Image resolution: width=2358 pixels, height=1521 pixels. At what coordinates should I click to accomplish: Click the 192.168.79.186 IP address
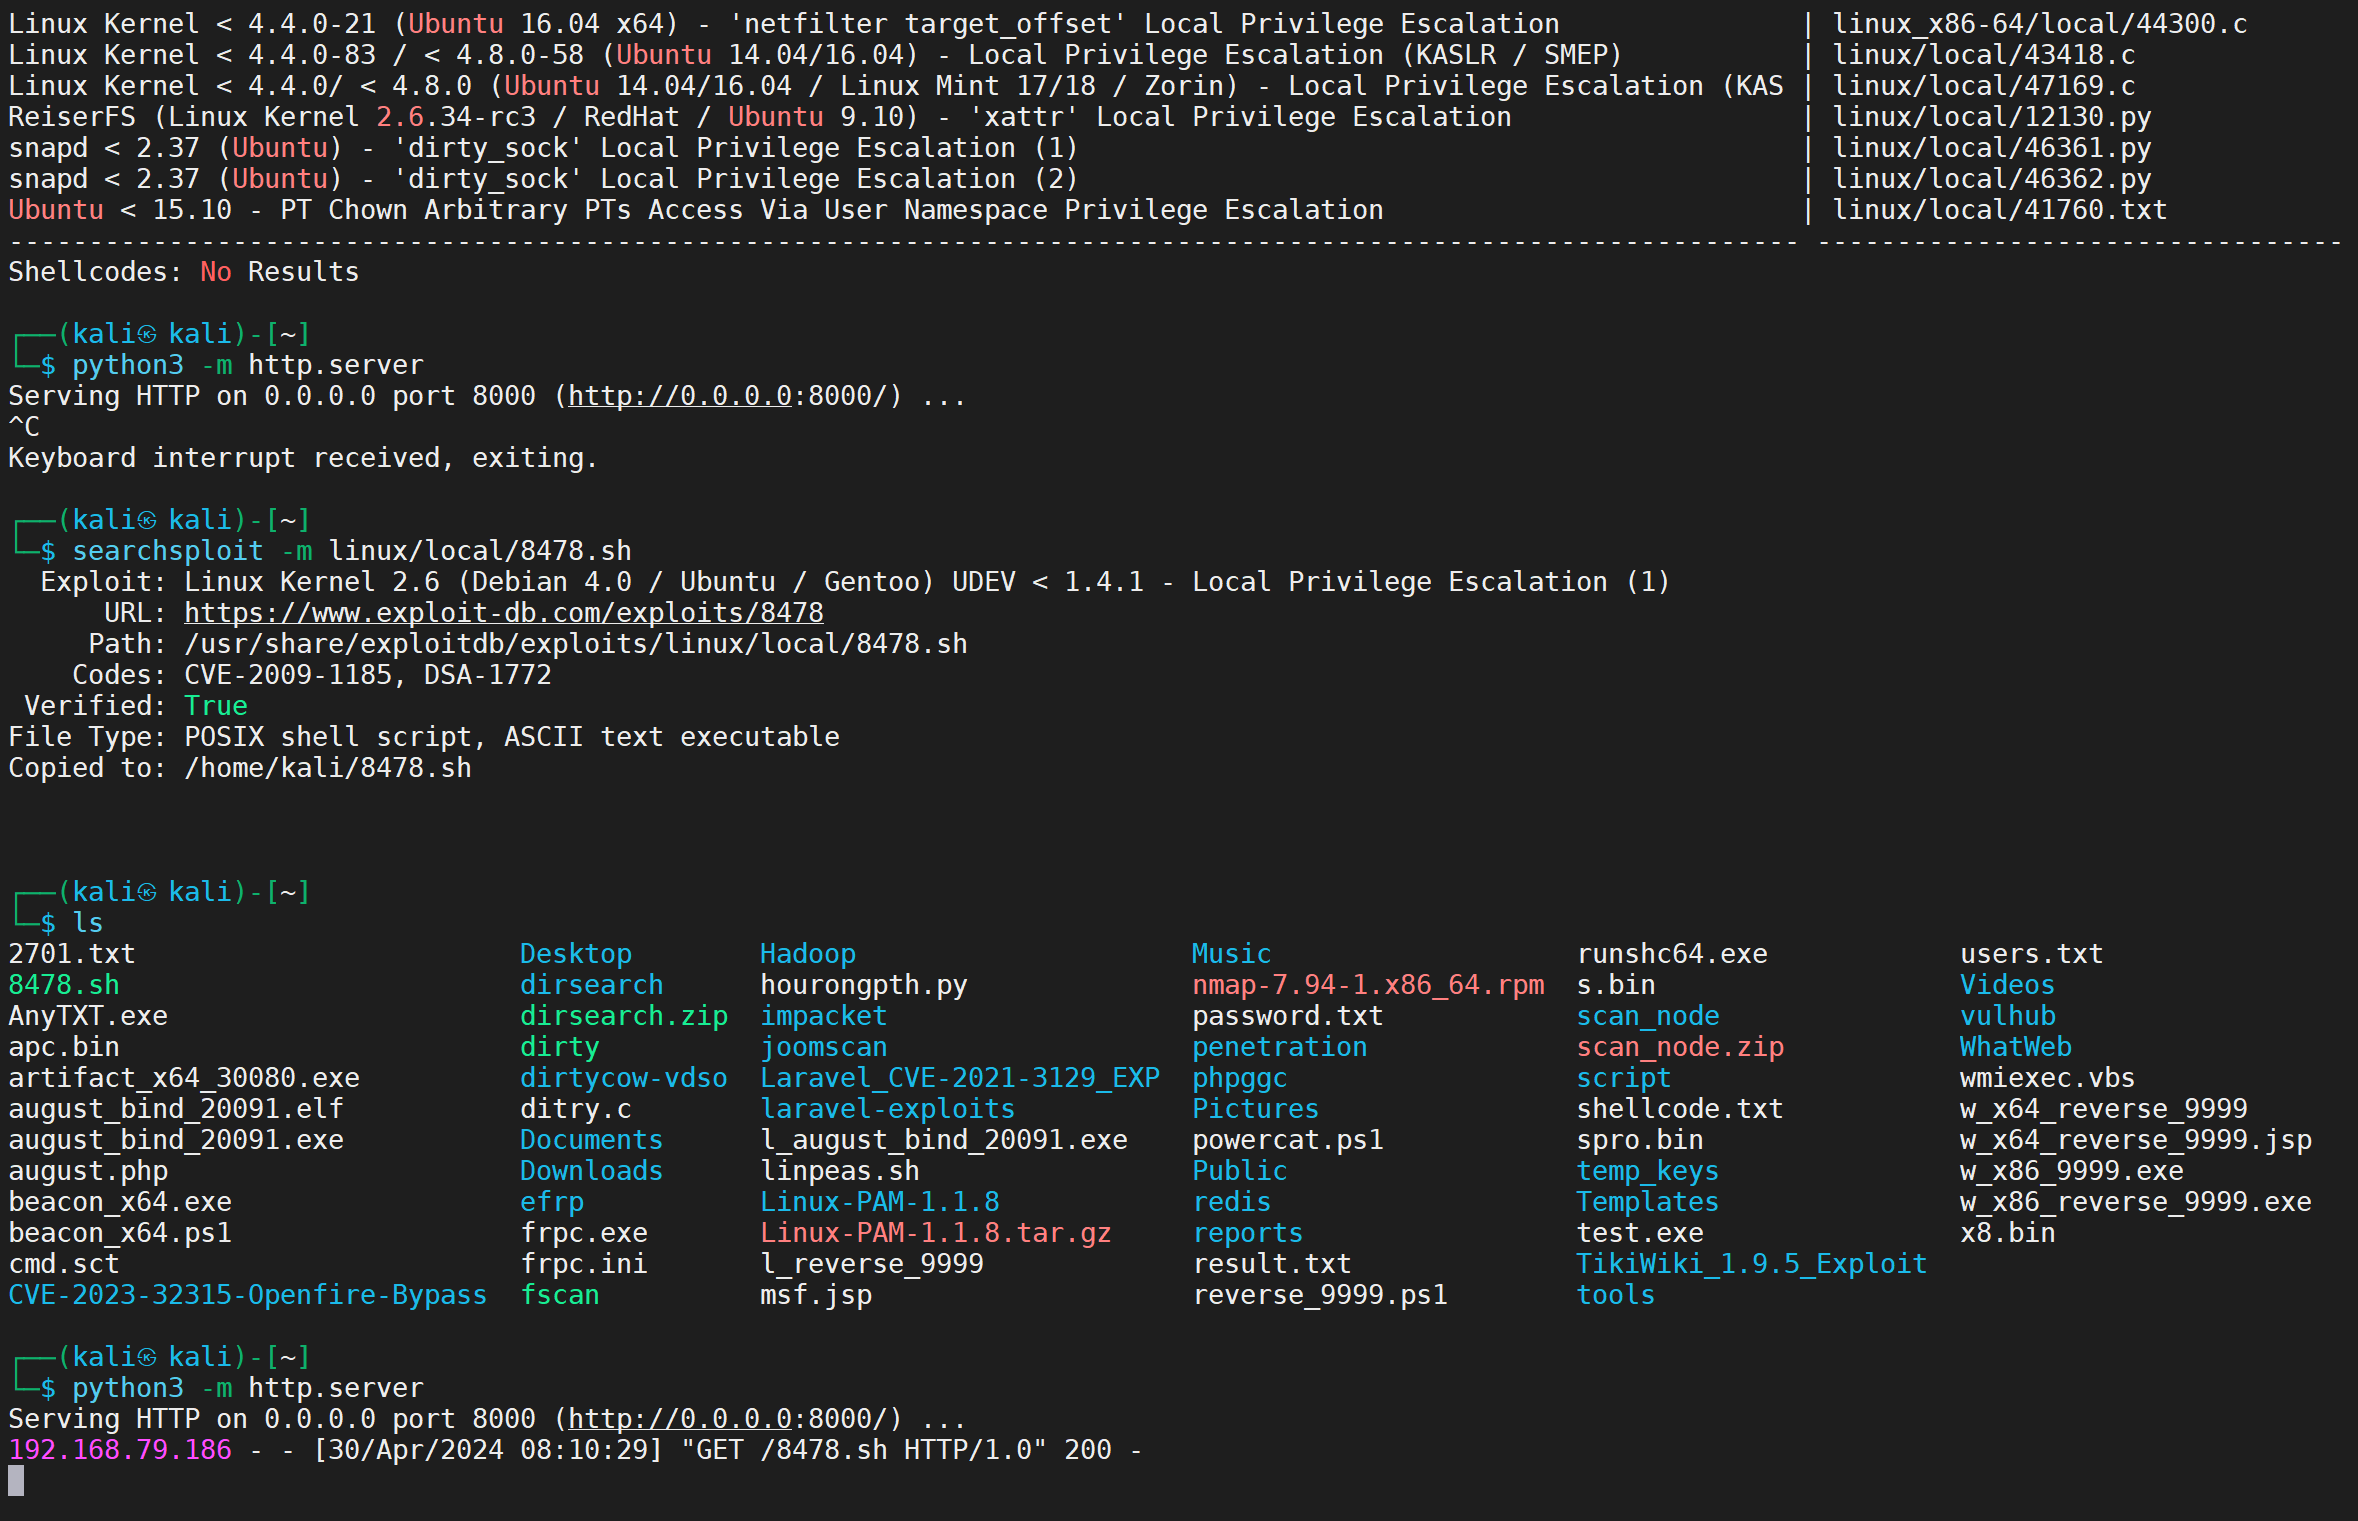(120, 1450)
